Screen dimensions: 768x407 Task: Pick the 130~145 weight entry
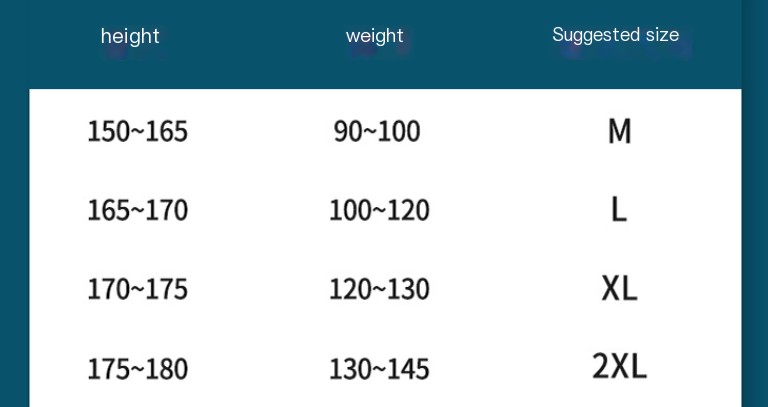pyautogui.click(x=379, y=369)
